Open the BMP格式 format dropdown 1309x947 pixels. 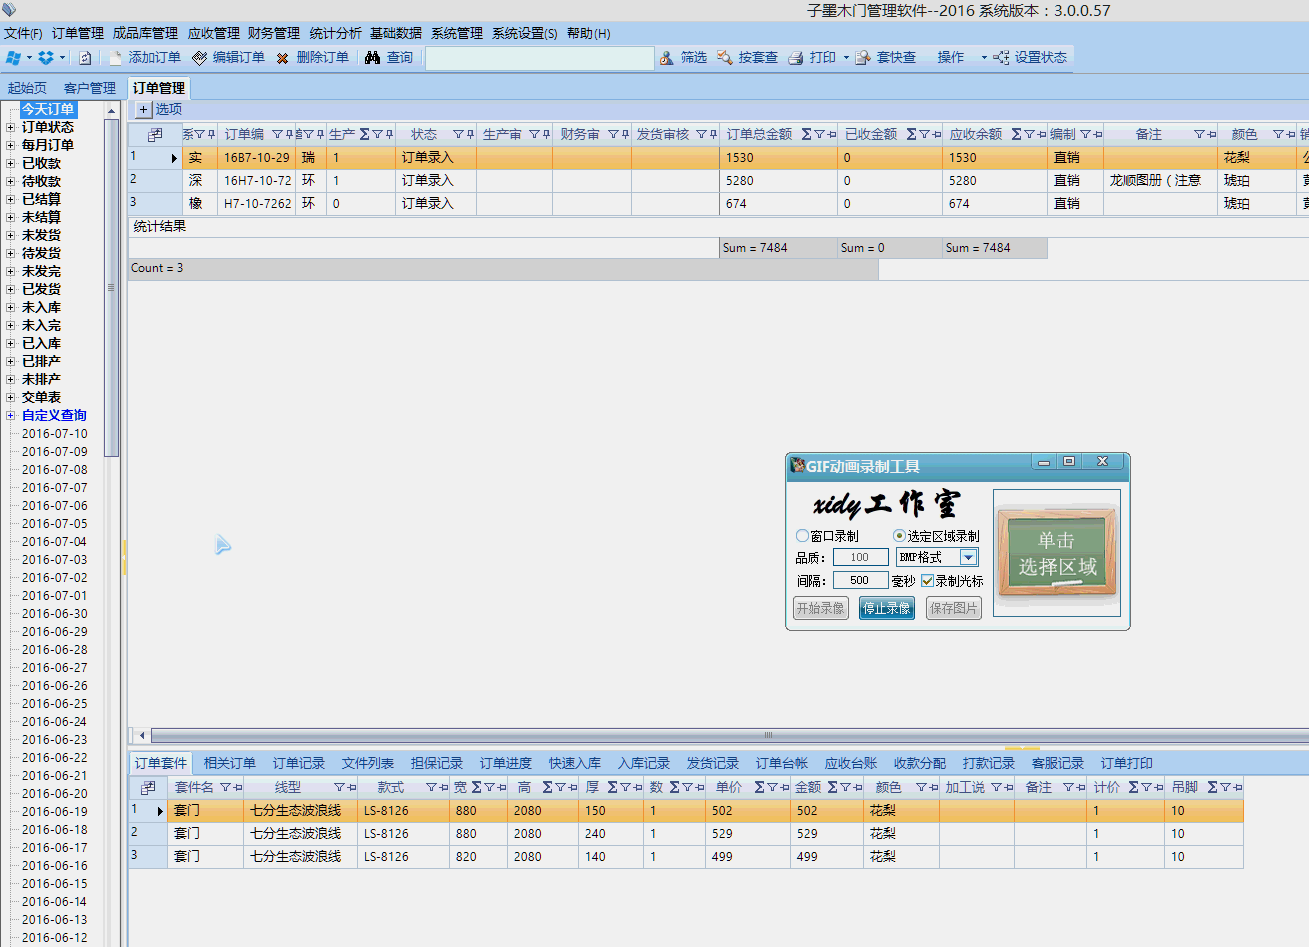pyautogui.click(x=968, y=558)
